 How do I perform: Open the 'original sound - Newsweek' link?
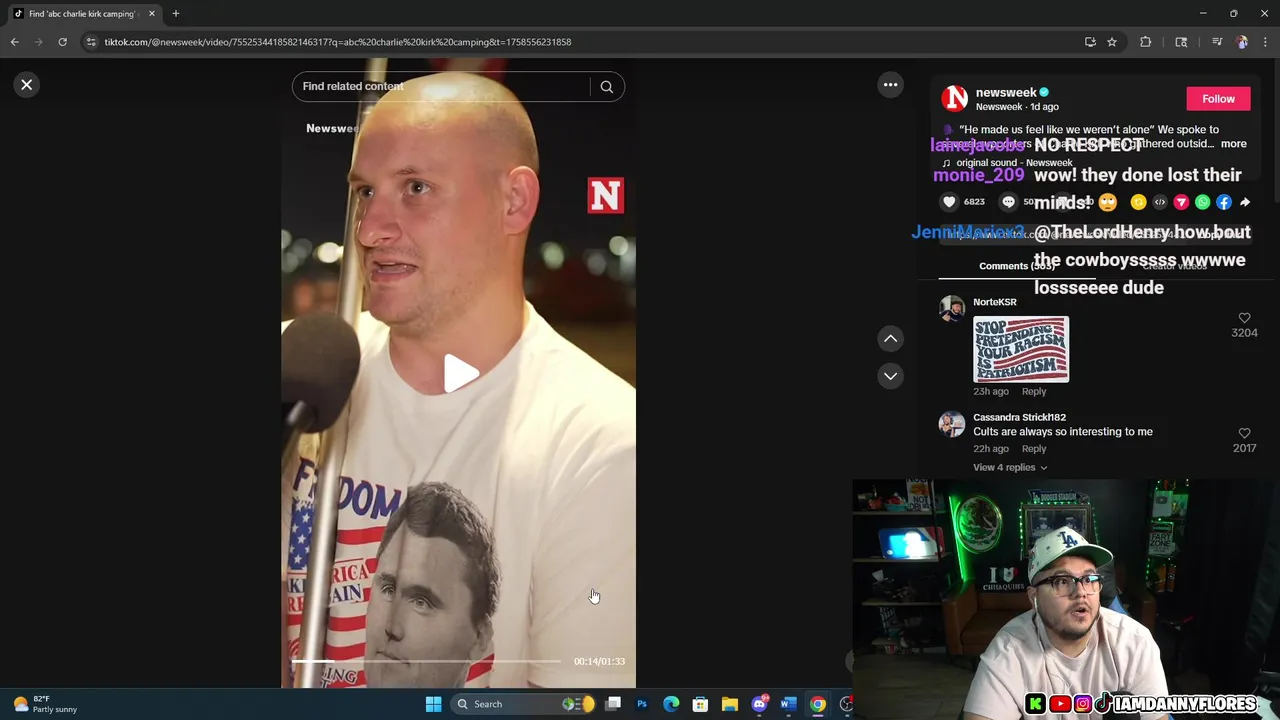[x=1014, y=163]
